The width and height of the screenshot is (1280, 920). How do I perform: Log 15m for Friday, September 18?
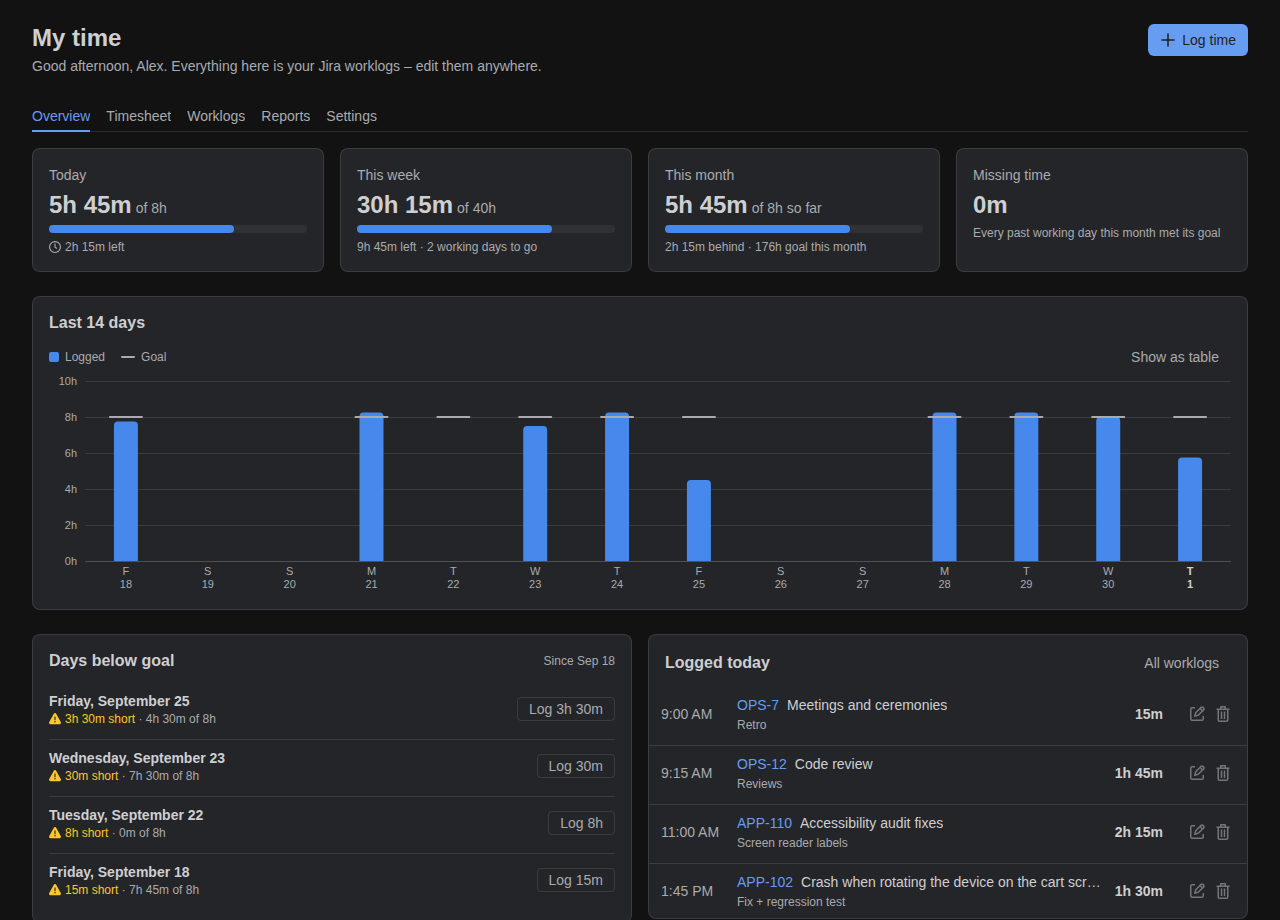[x=576, y=880]
